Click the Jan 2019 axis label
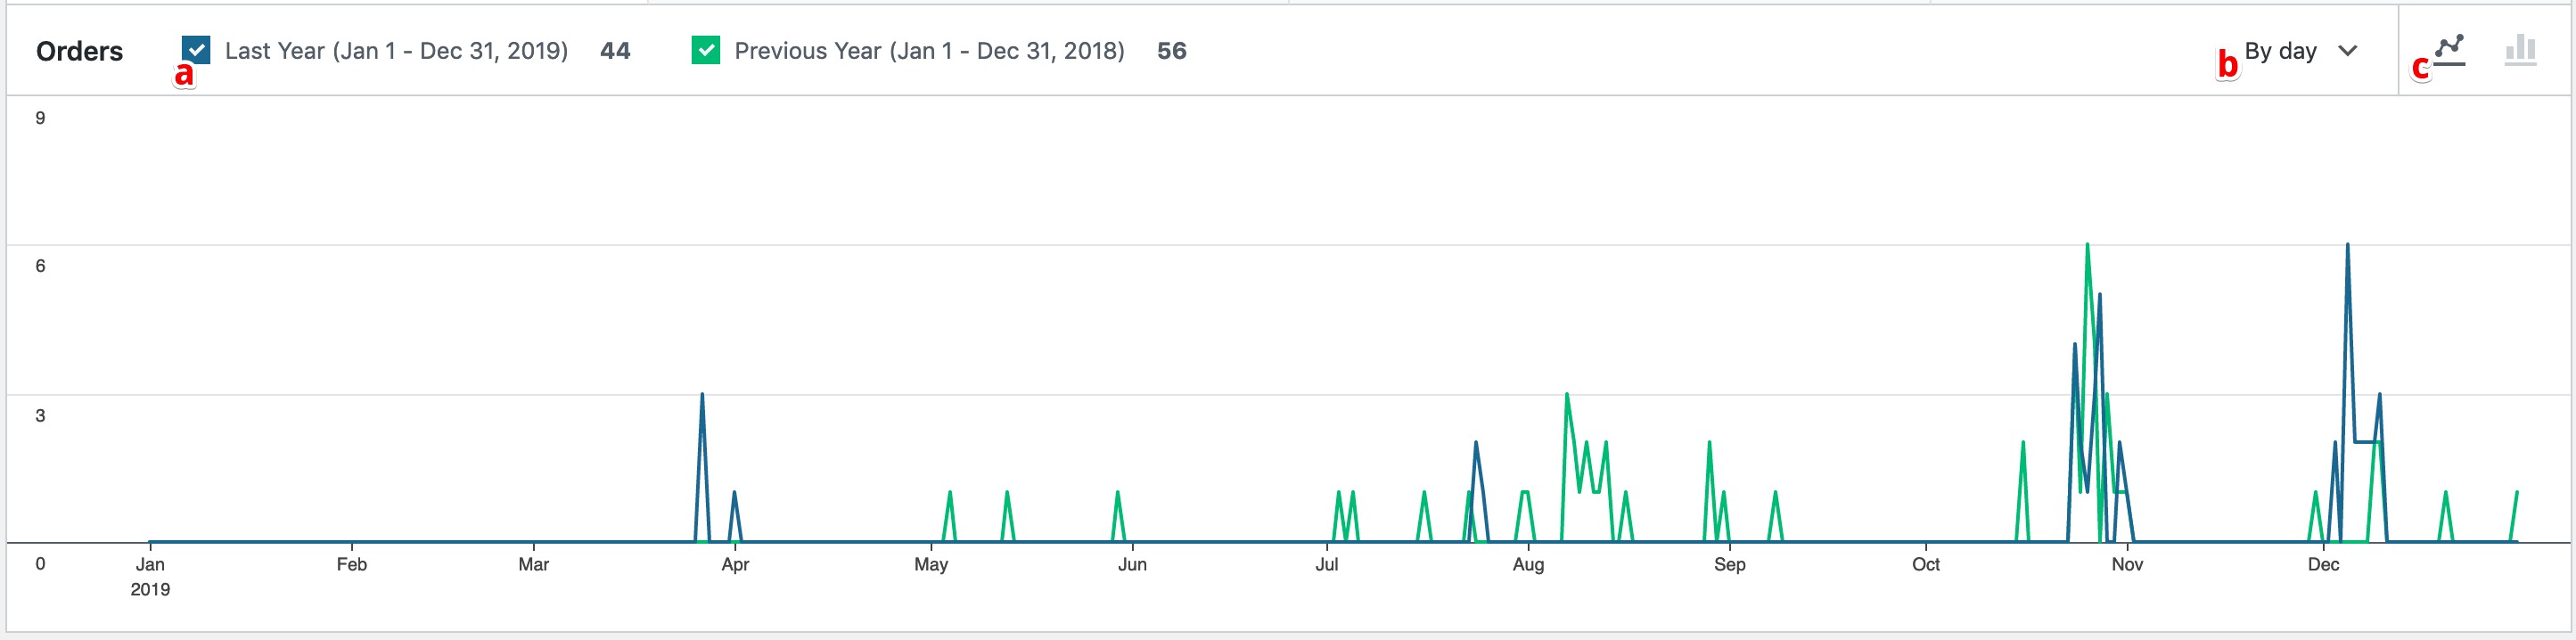 [150, 577]
